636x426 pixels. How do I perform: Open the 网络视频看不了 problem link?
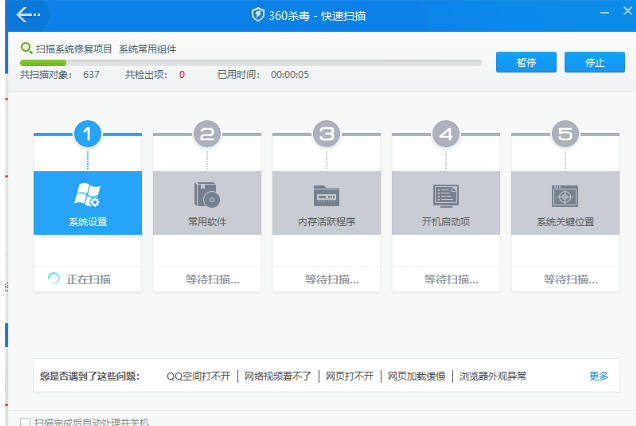278,376
